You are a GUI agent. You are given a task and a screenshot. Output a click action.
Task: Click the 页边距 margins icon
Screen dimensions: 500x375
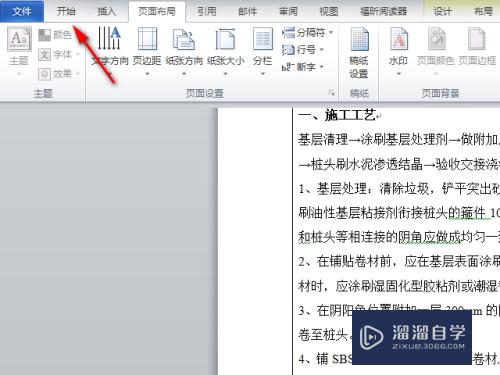point(147,39)
